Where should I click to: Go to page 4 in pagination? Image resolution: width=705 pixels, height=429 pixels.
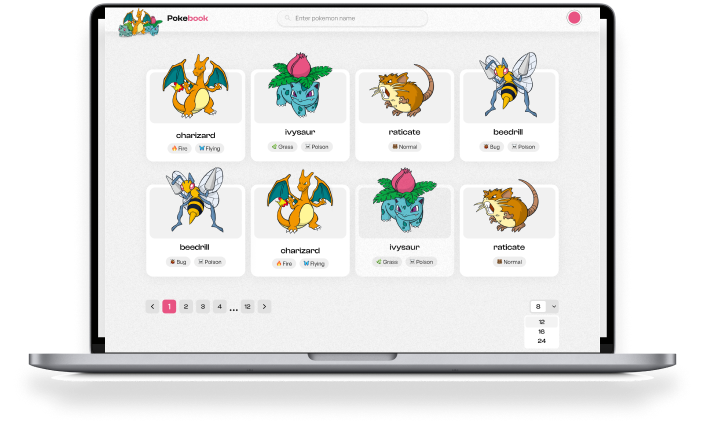pos(219,307)
